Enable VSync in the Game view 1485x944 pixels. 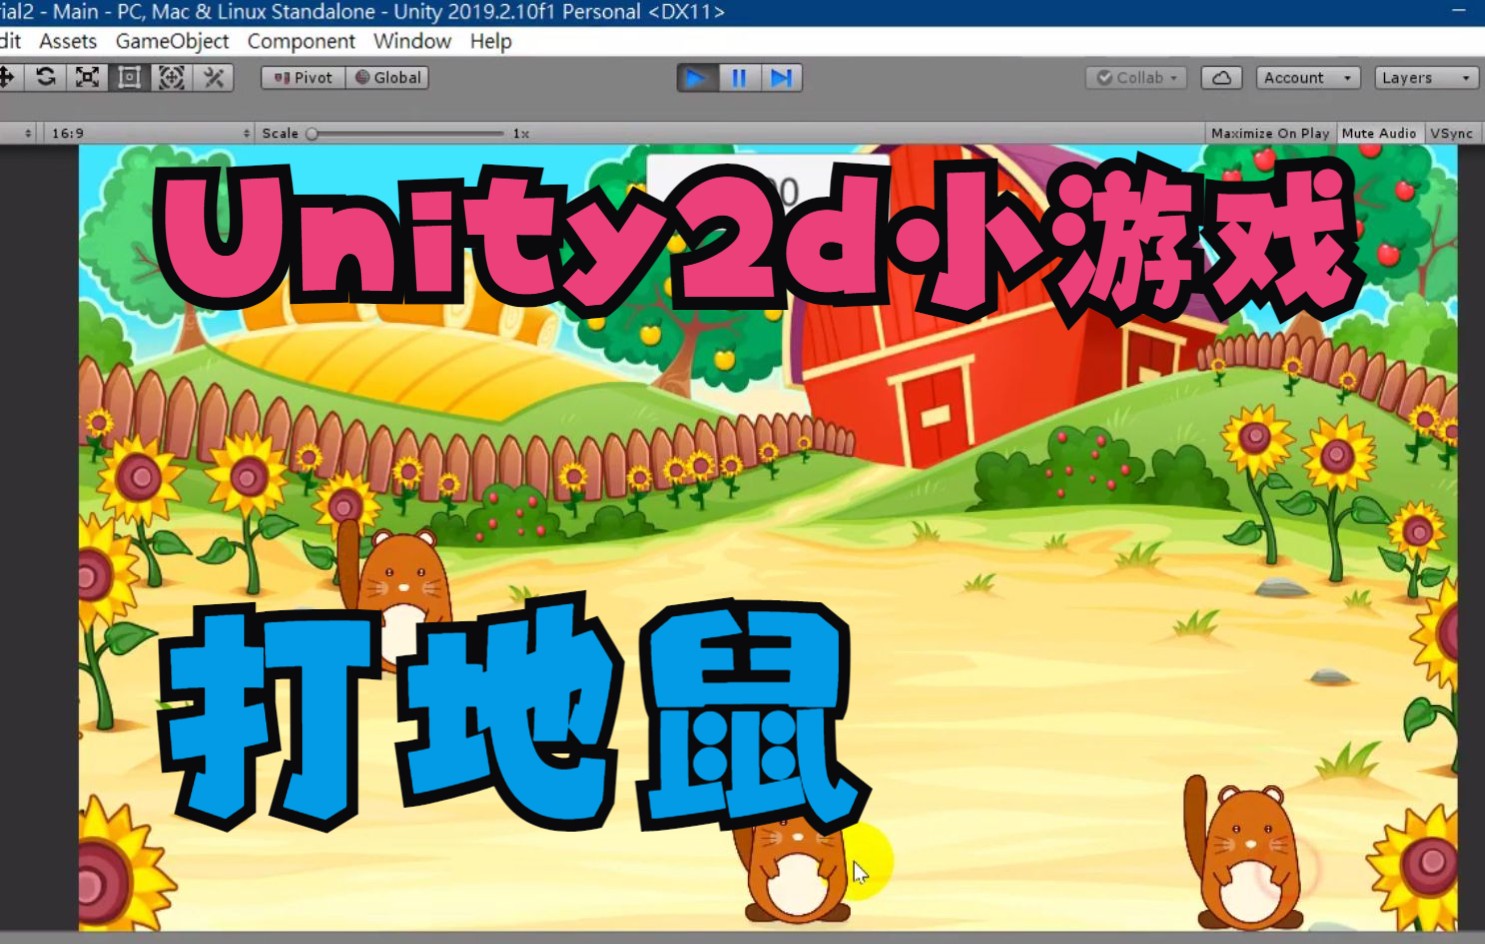[1451, 132]
